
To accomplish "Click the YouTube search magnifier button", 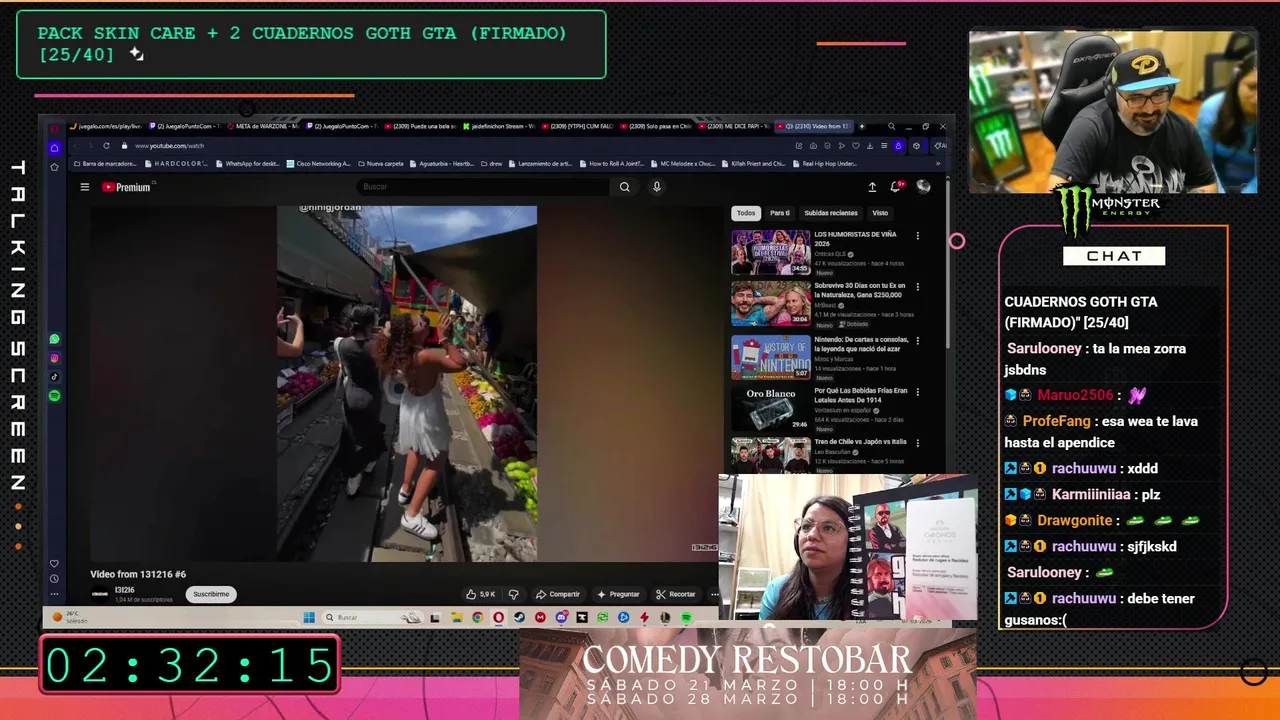I will 624,187.
